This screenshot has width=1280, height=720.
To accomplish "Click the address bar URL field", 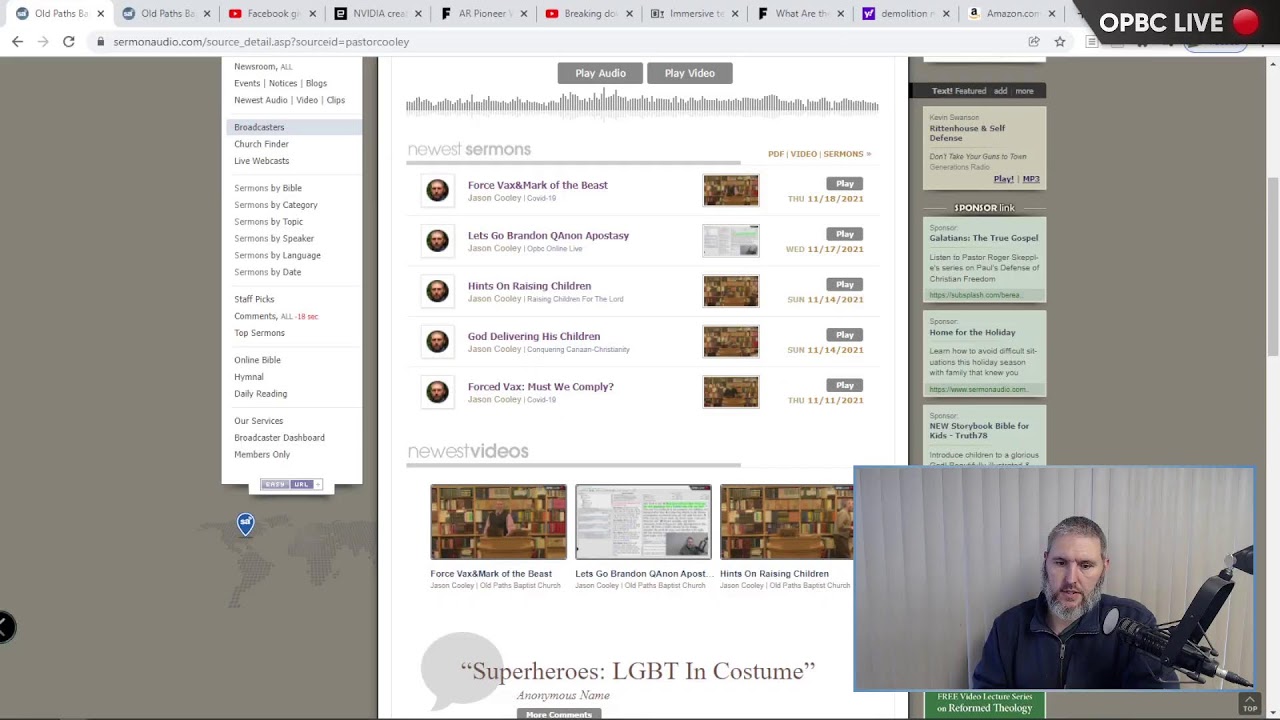I will coord(560,42).
